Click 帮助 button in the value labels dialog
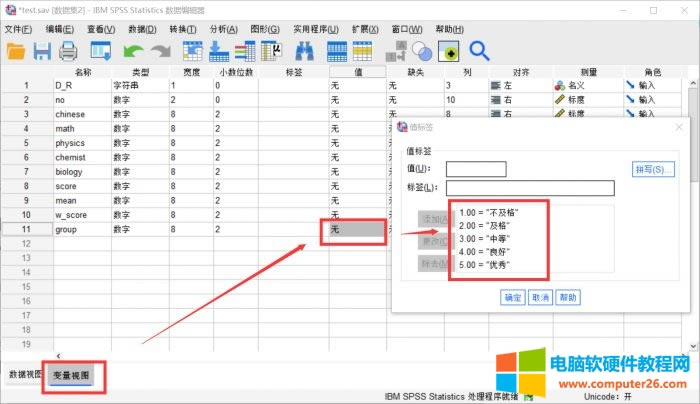 (x=568, y=297)
